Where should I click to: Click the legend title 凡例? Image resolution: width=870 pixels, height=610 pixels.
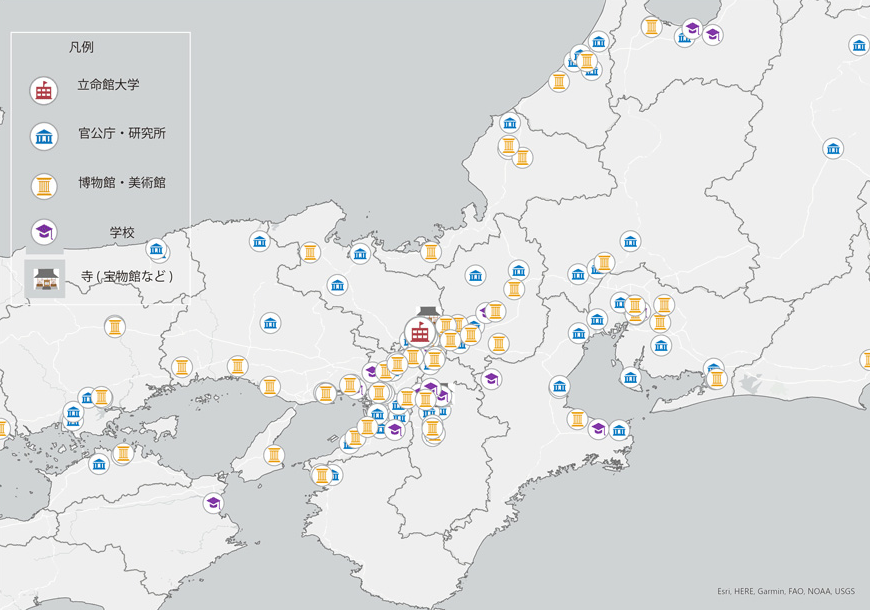(x=81, y=48)
